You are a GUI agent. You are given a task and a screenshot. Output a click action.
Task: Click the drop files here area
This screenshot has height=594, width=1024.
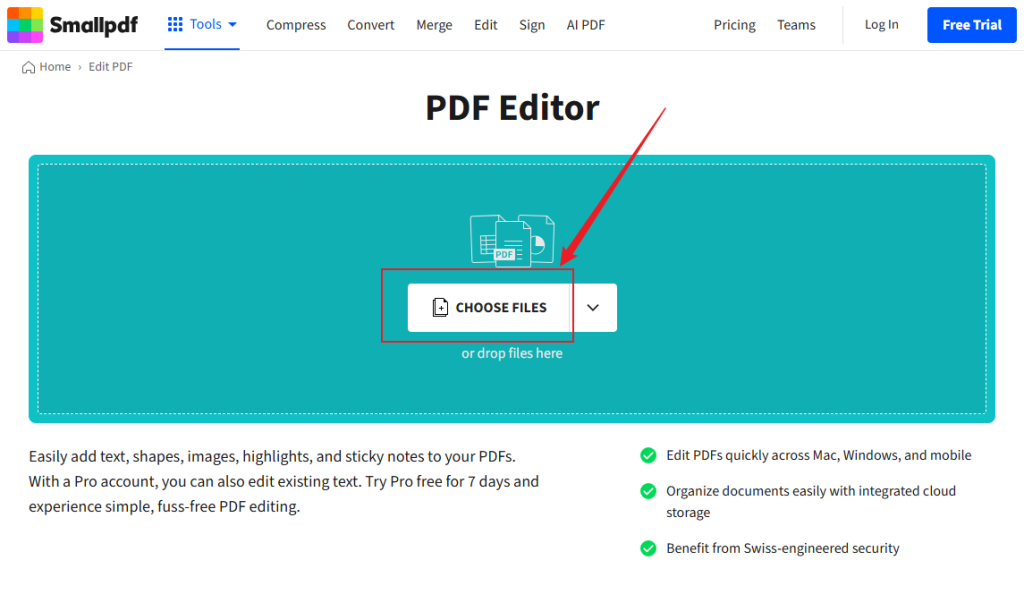coord(512,353)
